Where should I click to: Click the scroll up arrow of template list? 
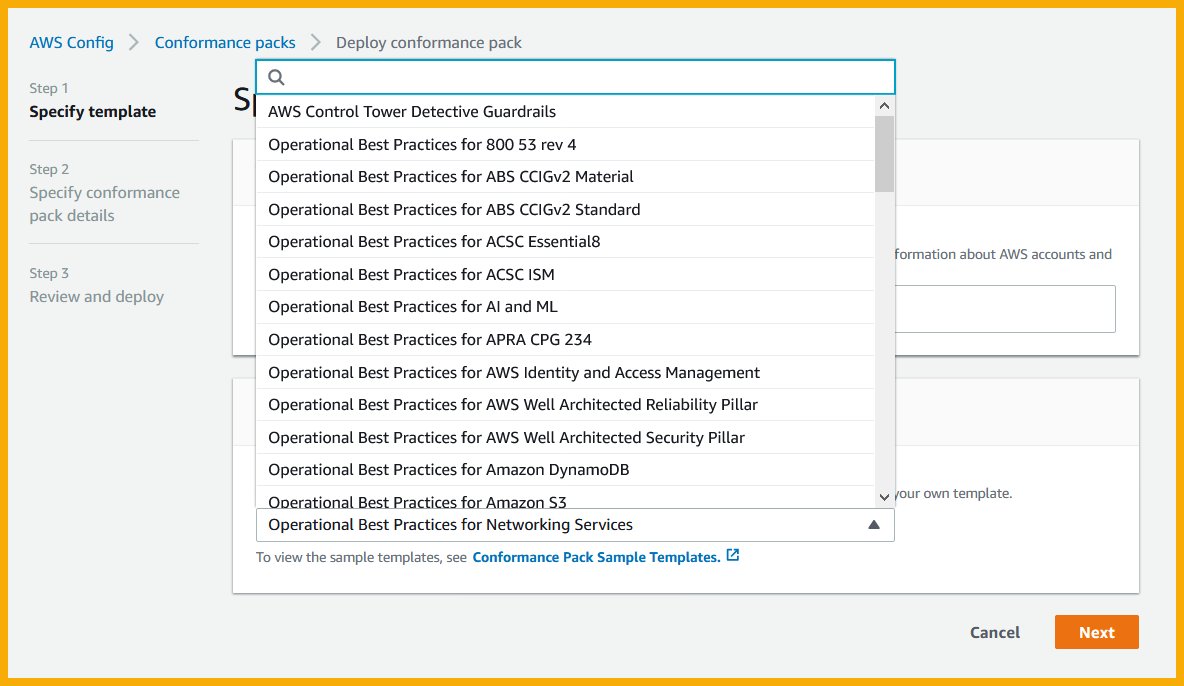(x=884, y=106)
